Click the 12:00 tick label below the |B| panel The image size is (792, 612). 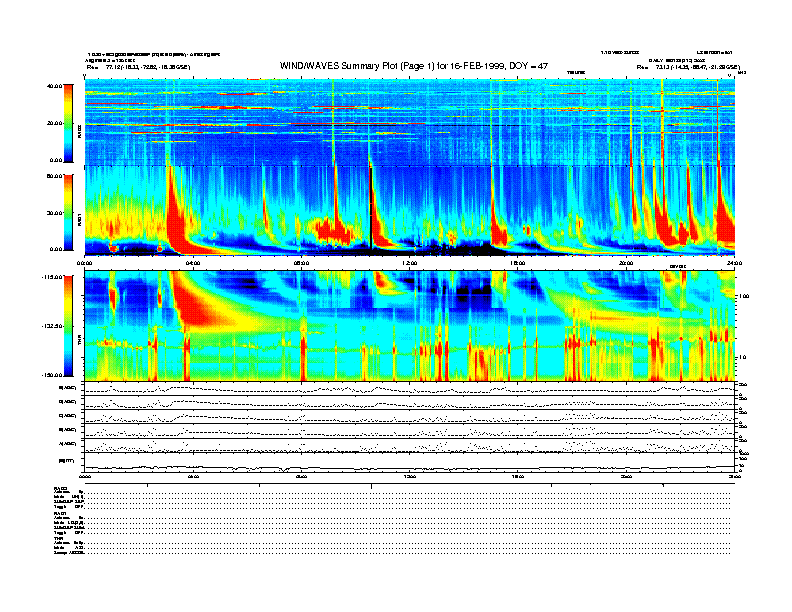pos(410,476)
